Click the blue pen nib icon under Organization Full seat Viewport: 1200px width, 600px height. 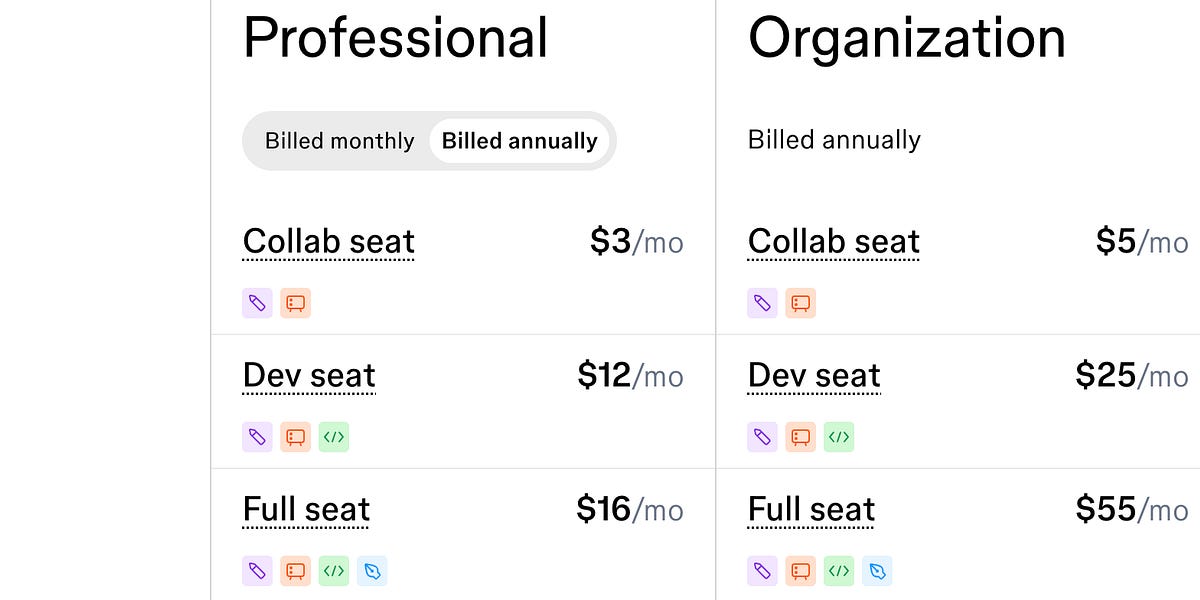[877, 571]
